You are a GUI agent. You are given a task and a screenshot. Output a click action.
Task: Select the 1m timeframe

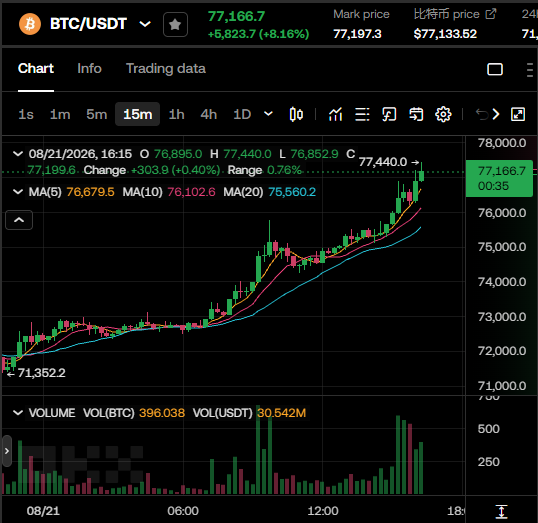coord(60,114)
